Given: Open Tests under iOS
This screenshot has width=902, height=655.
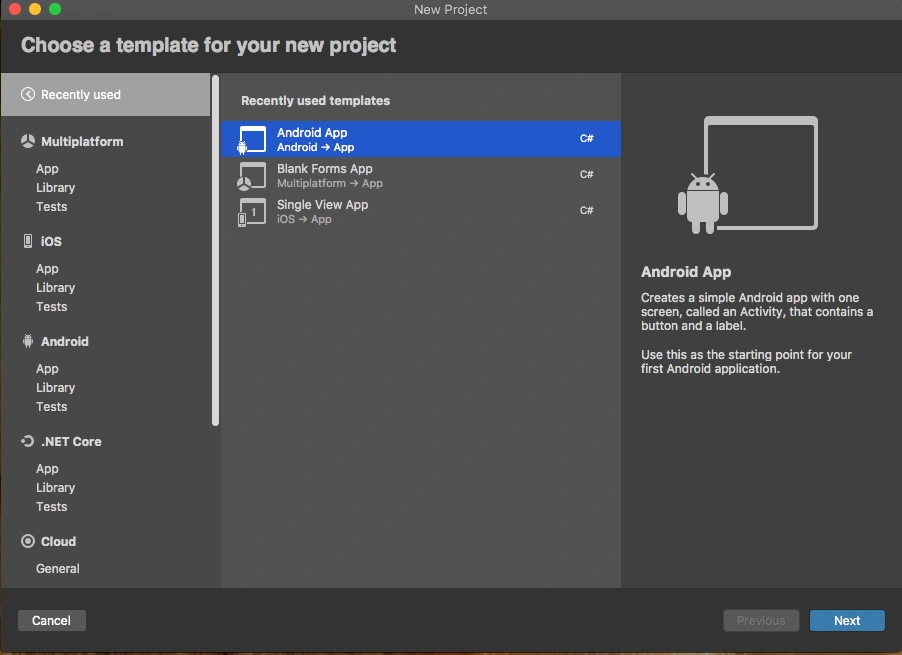Looking at the screenshot, I should pos(51,307).
